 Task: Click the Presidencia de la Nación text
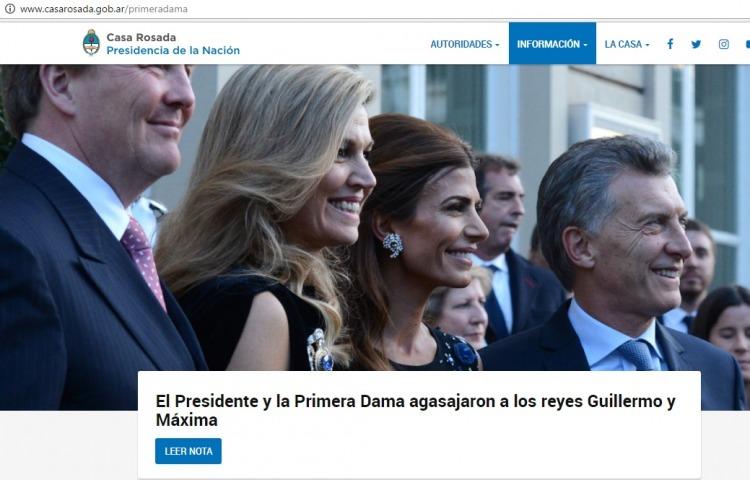[173, 50]
